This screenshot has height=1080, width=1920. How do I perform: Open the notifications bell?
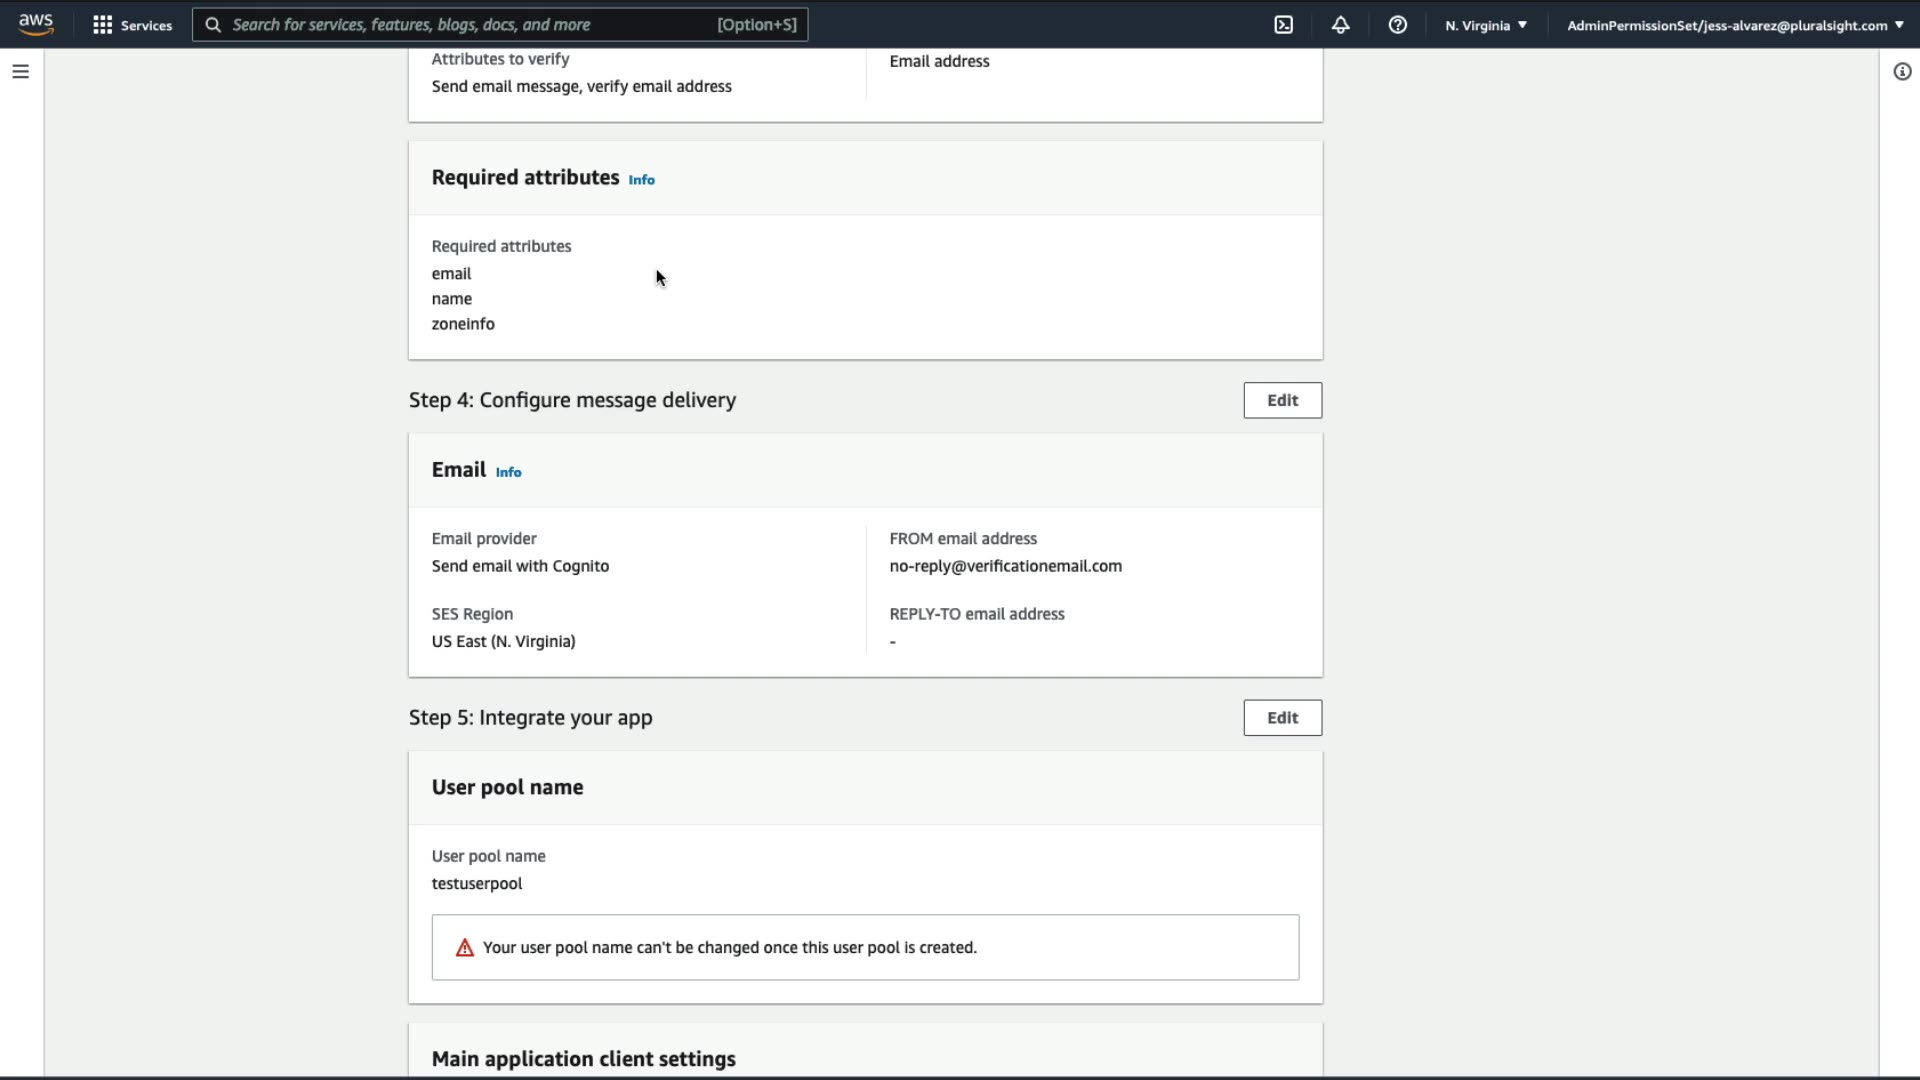tap(1341, 25)
